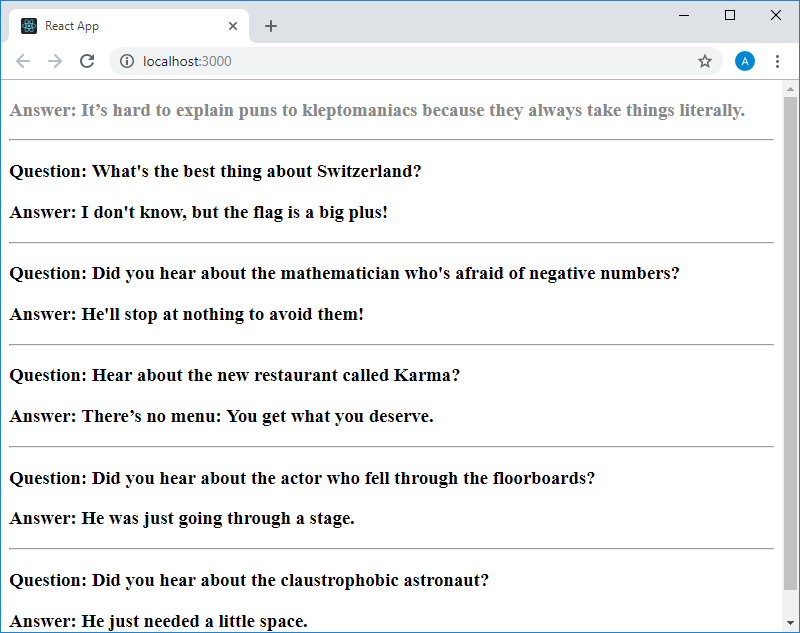Click the Karma restaurant question
Image resolution: width=800 pixels, height=633 pixels.
[x=234, y=375]
